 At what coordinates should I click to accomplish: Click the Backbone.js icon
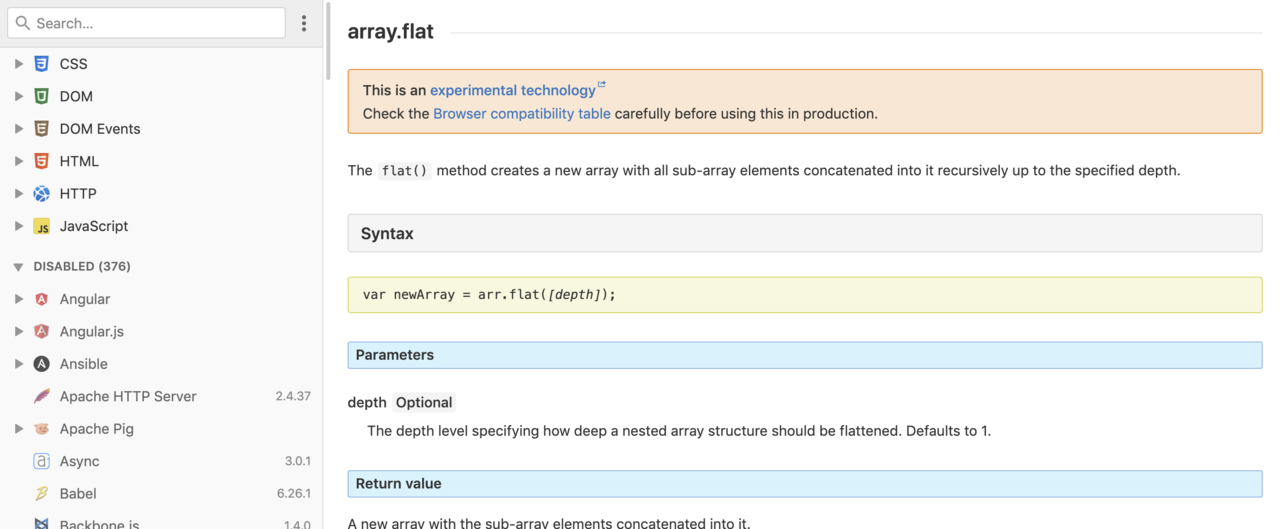(x=41, y=524)
